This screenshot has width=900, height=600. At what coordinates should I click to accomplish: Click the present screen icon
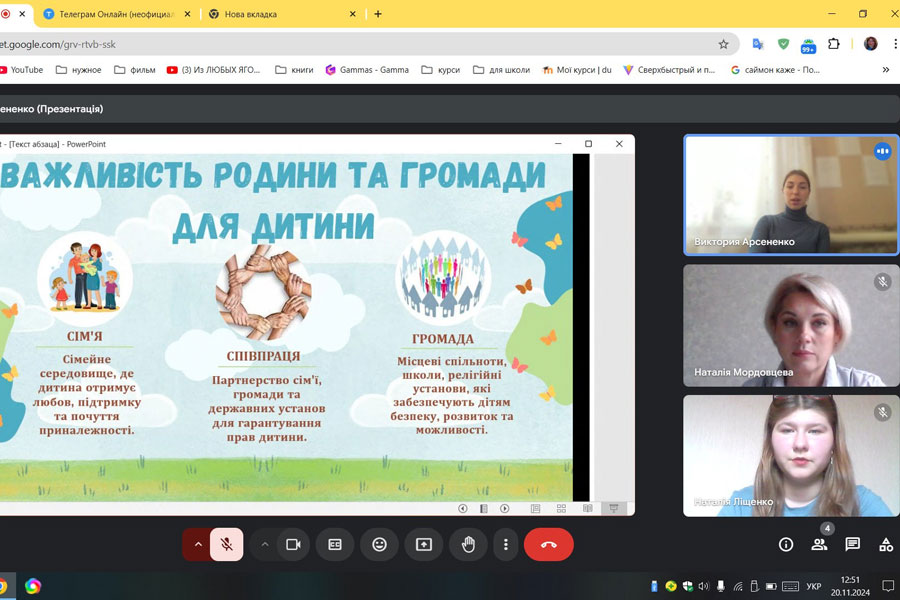[x=424, y=544]
